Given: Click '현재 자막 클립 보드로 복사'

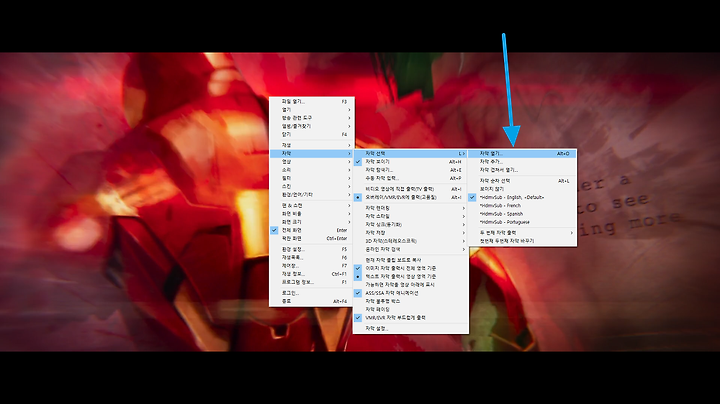Looking at the screenshot, I should tap(411, 260).
